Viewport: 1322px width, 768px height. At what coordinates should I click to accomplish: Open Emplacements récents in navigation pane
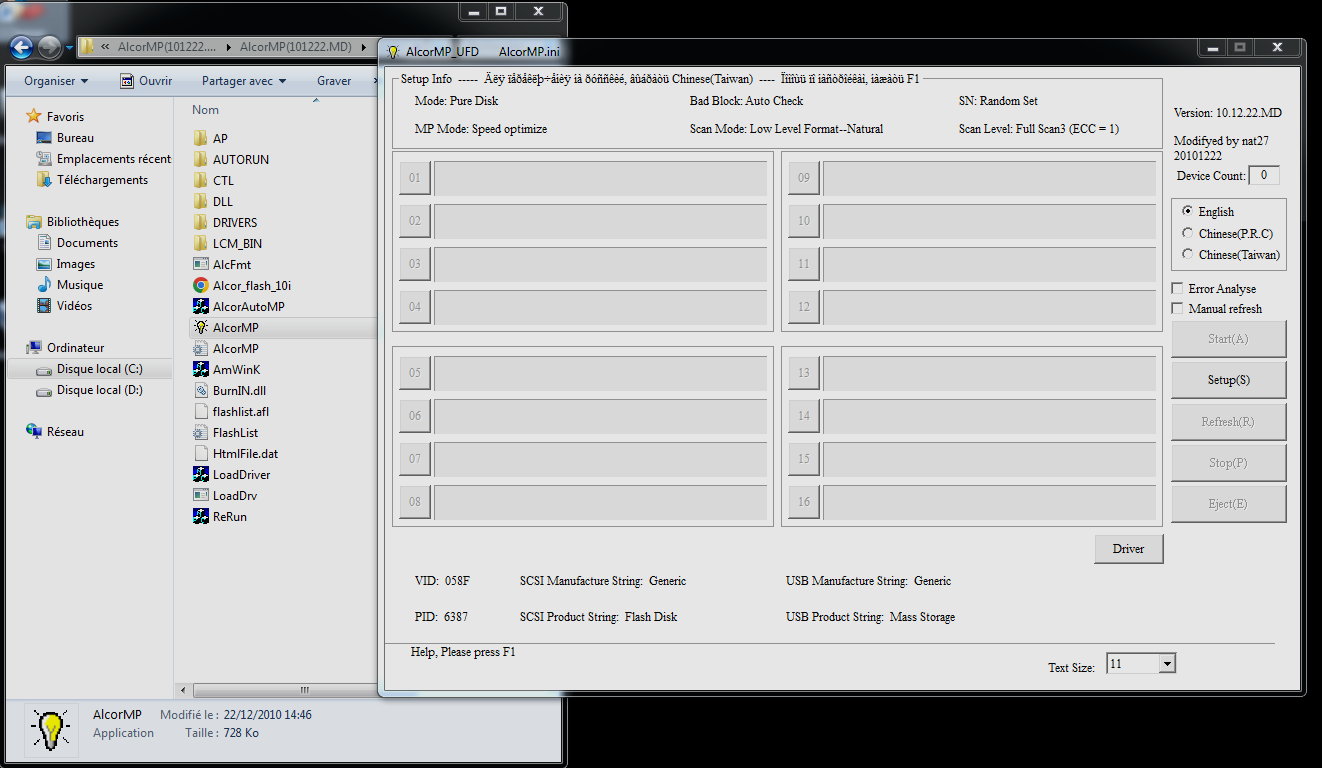point(103,158)
